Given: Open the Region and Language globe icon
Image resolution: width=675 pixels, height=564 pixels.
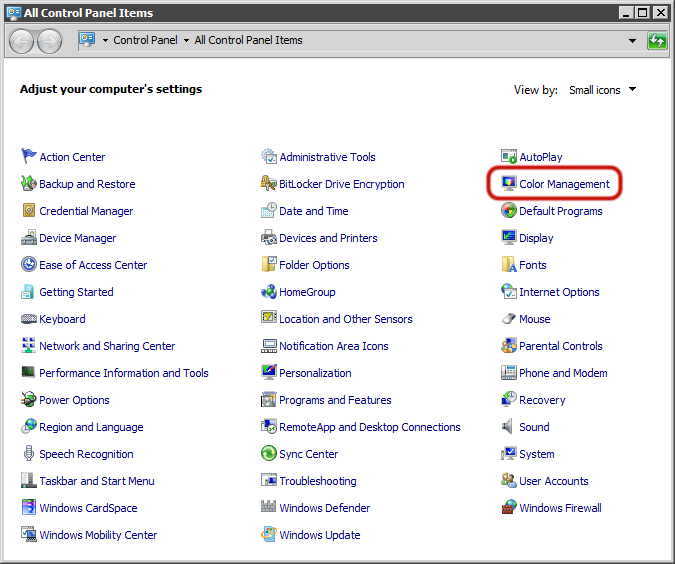Looking at the screenshot, I should pyautogui.click(x=28, y=426).
